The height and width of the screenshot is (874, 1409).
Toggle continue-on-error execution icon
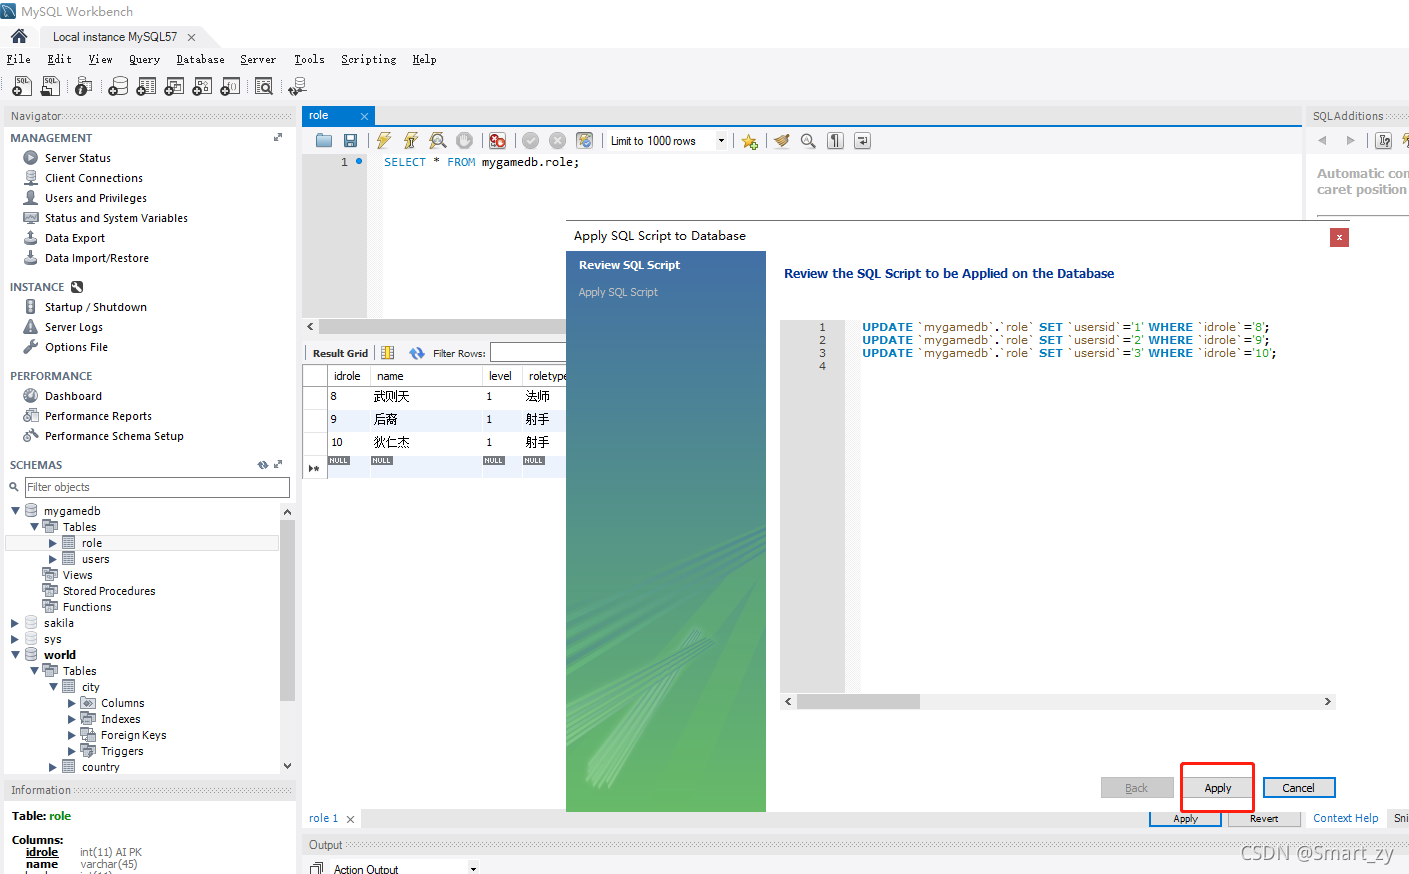pos(497,141)
